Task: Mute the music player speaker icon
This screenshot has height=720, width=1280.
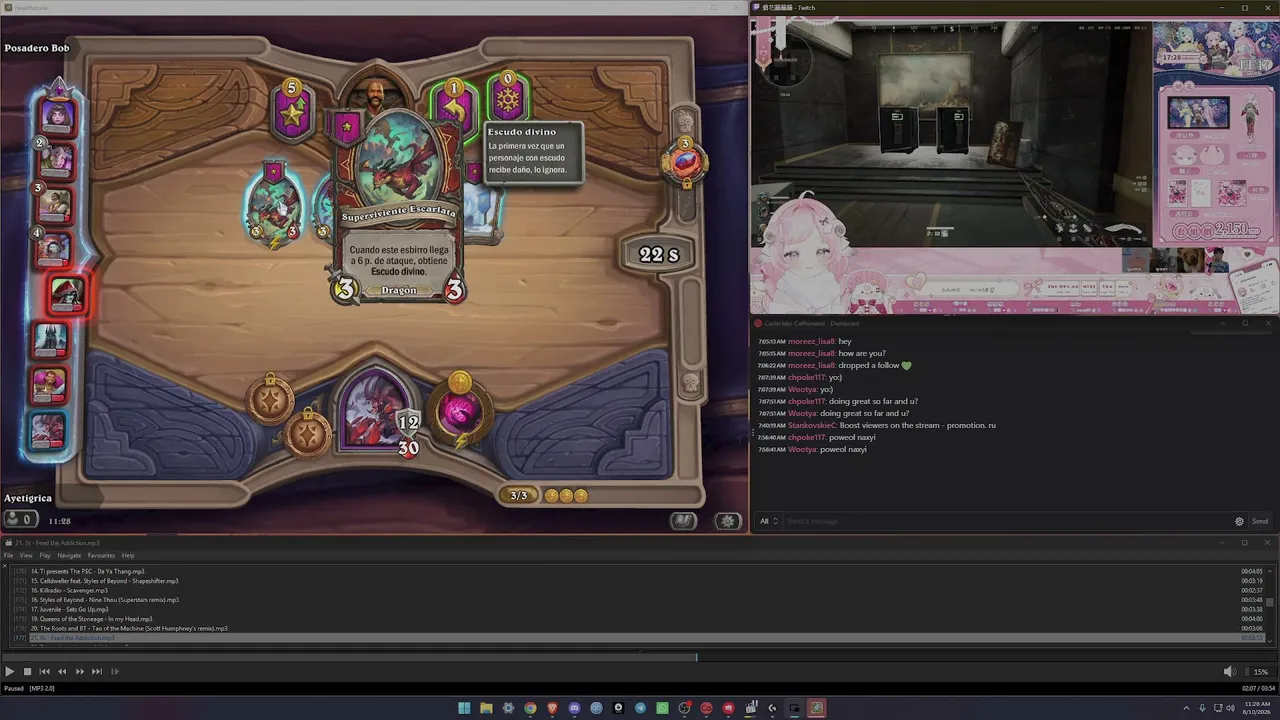Action: [1229, 672]
